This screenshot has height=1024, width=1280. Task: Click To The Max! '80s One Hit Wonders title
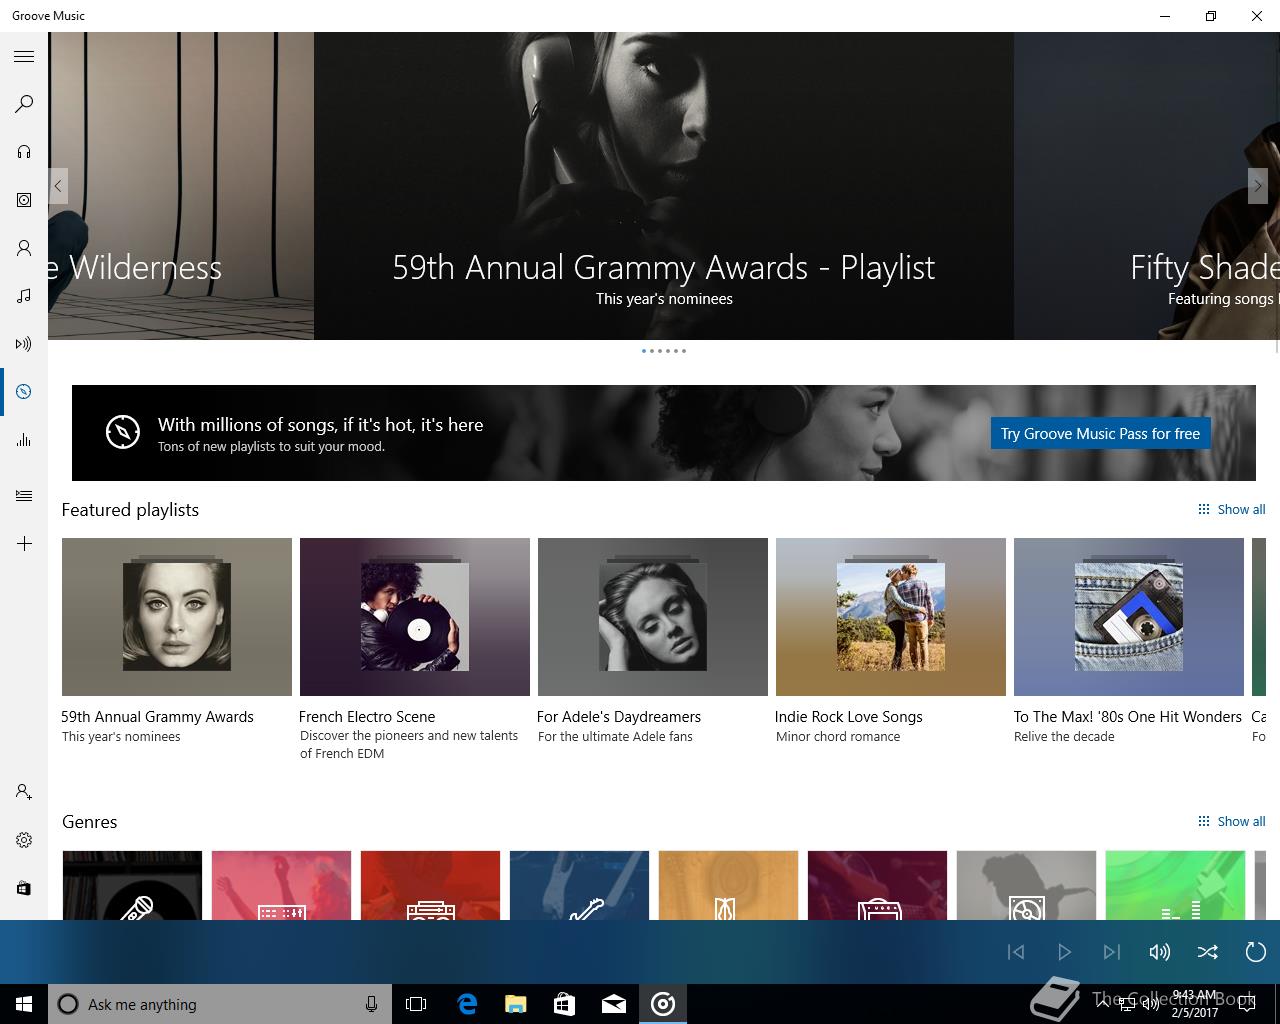(1127, 717)
